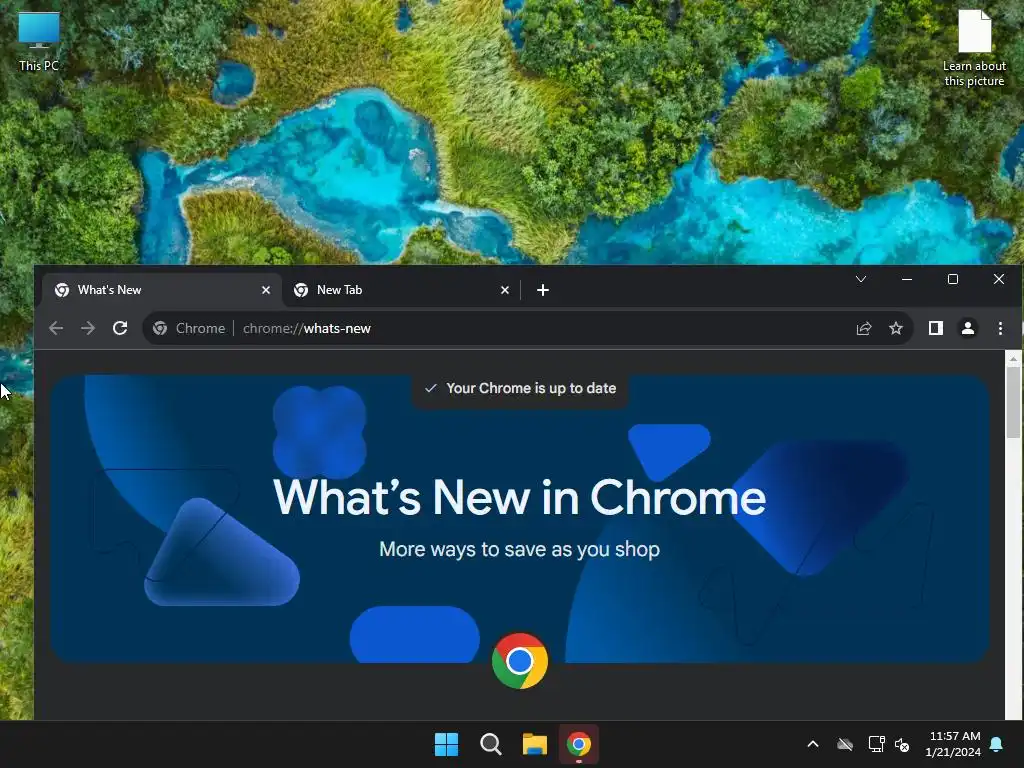The height and width of the screenshot is (768, 1024).
Task: Click Chrome icon in taskbar
Action: point(579,744)
